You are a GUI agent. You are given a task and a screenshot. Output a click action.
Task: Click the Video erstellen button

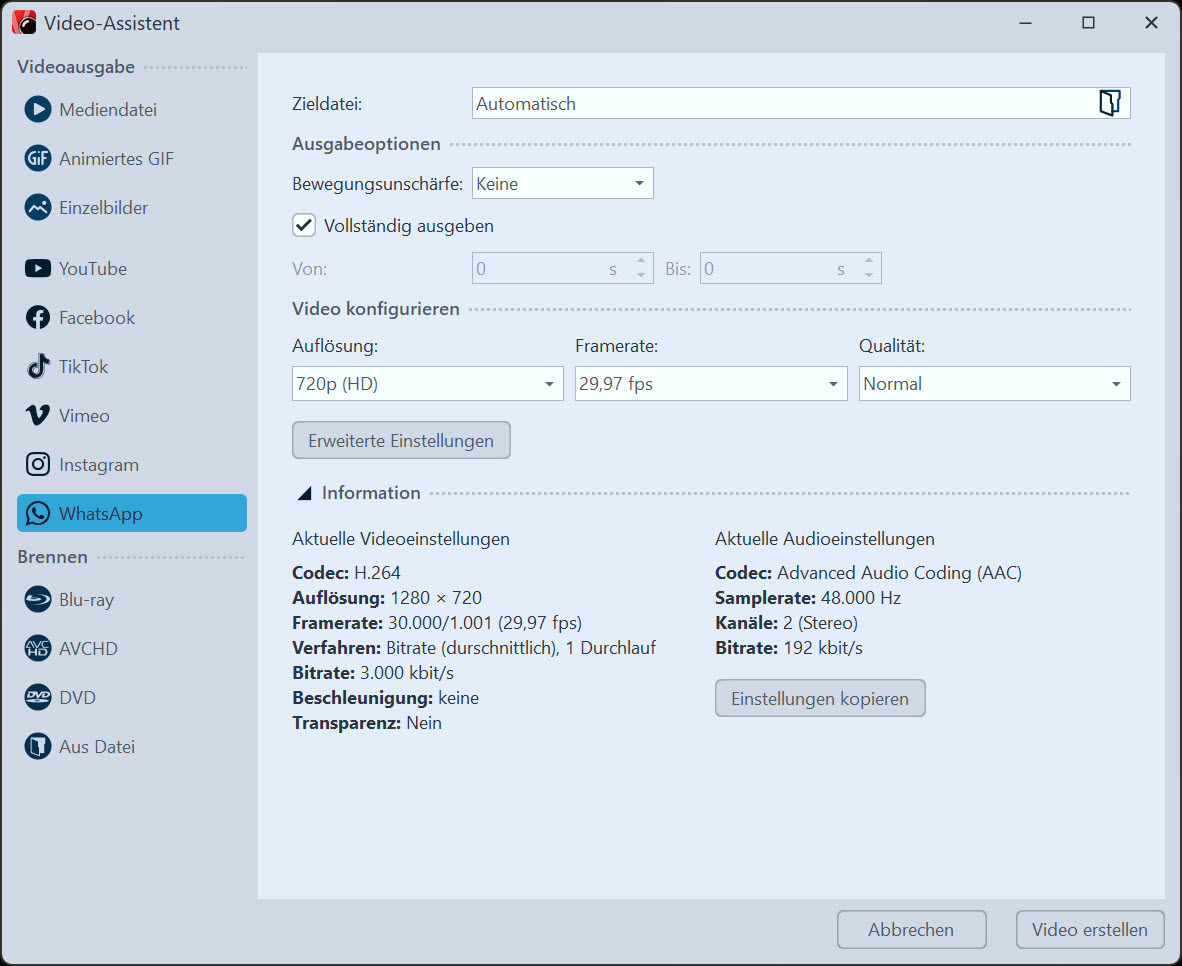1089,930
